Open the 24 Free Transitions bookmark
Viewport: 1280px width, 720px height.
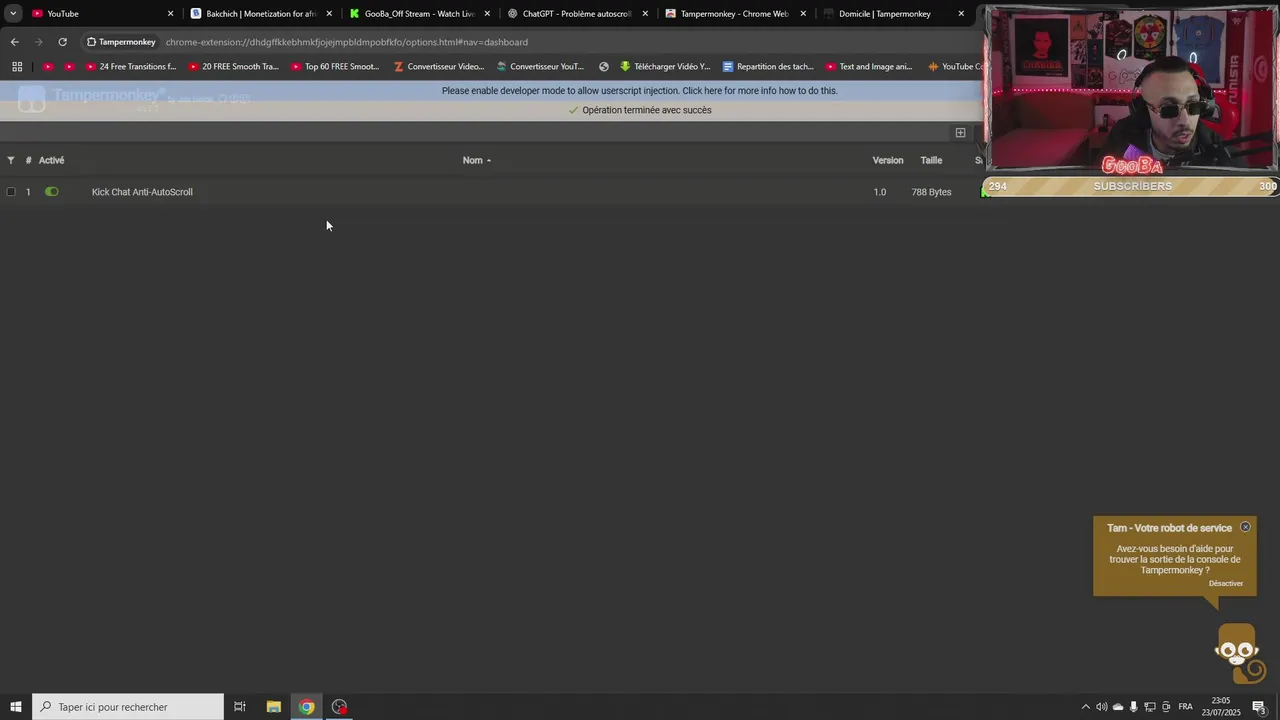pos(131,67)
